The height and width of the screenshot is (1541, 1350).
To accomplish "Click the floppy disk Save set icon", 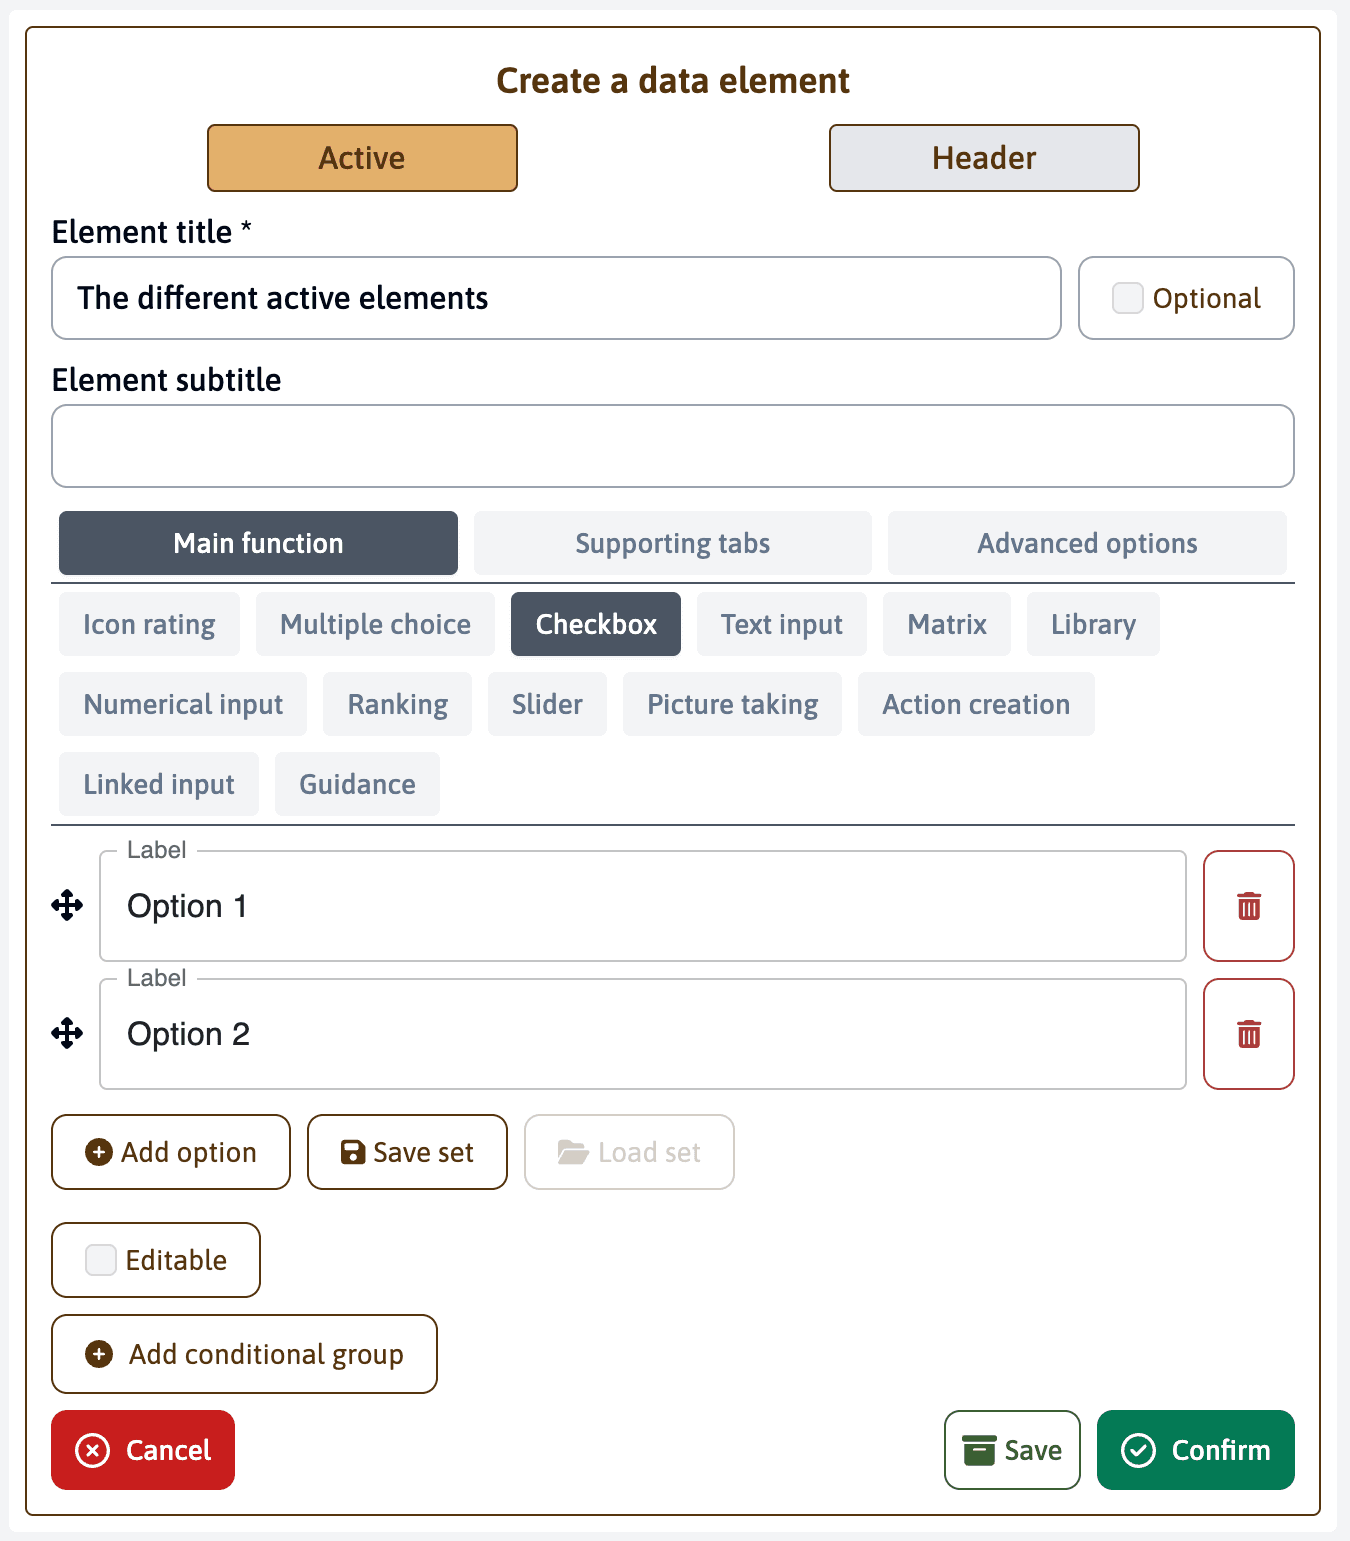I will coord(352,1152).
